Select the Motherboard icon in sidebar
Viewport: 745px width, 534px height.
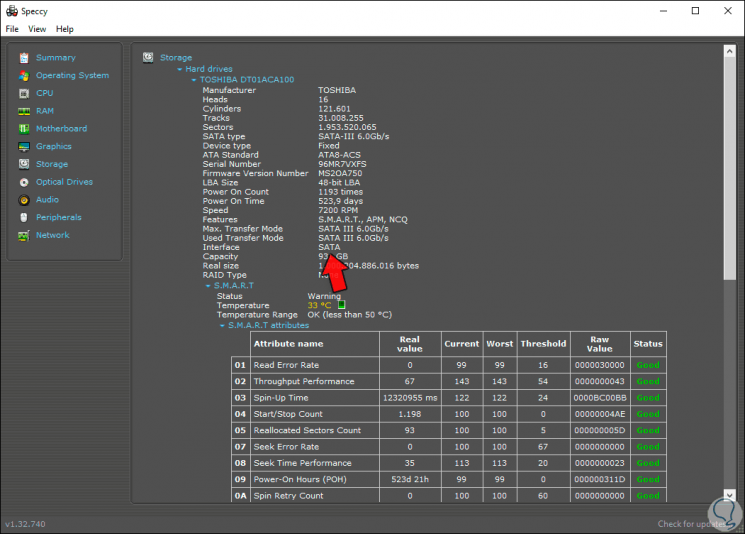[24, 129]
